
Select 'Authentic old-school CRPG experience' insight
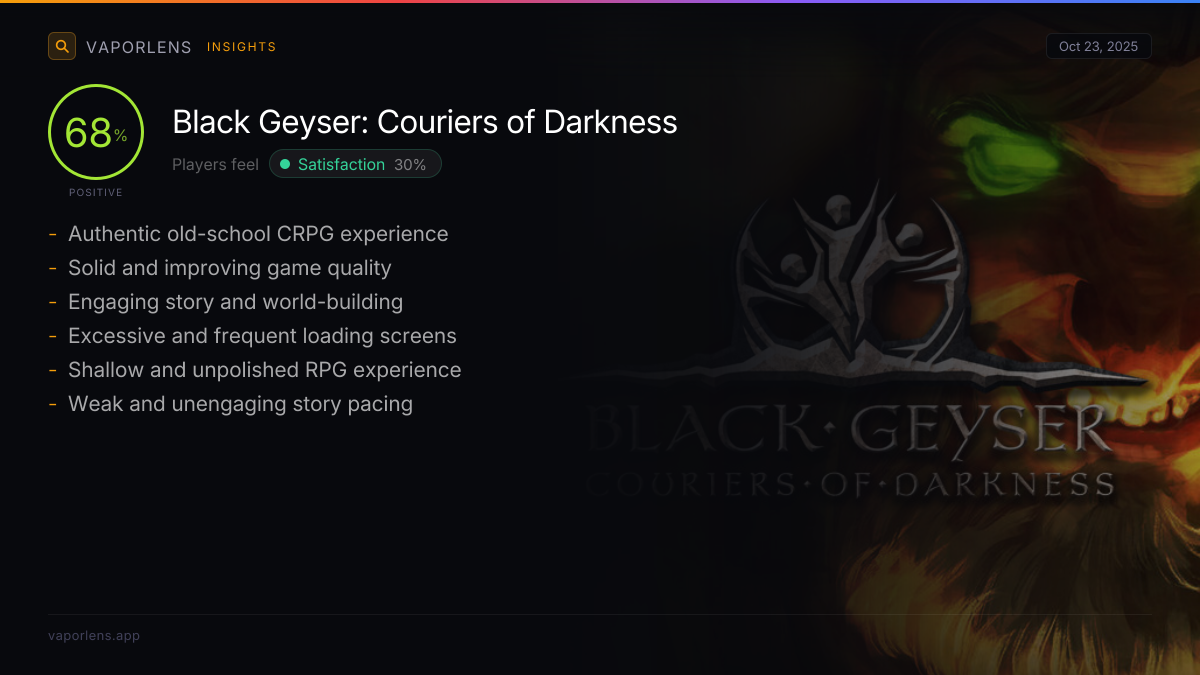pyautogui.click(x=258, y=234)
